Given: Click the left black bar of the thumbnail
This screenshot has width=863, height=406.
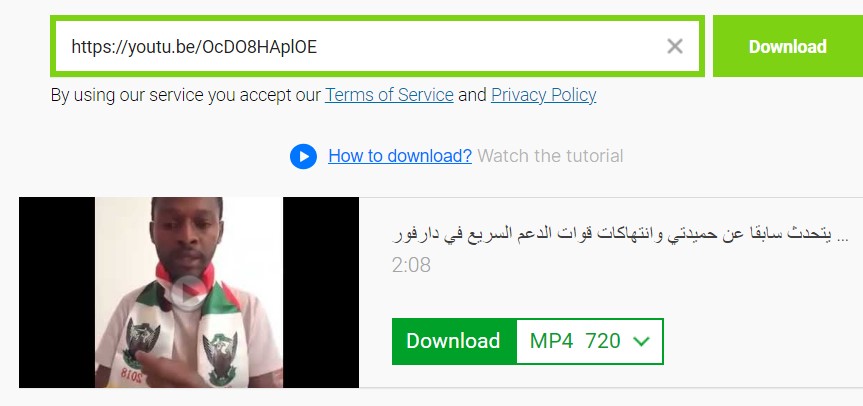Looking at the screenshot, I should coord(57,292).
